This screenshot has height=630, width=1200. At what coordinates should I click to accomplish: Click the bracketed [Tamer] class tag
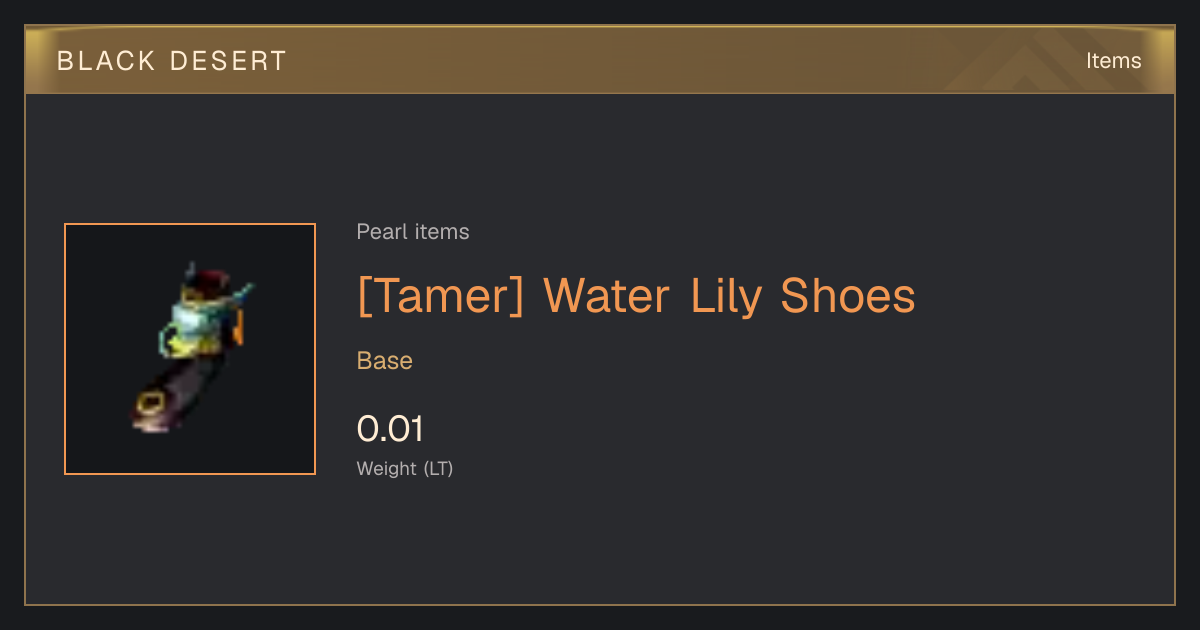pyautogui.click(x=441, y=296)
